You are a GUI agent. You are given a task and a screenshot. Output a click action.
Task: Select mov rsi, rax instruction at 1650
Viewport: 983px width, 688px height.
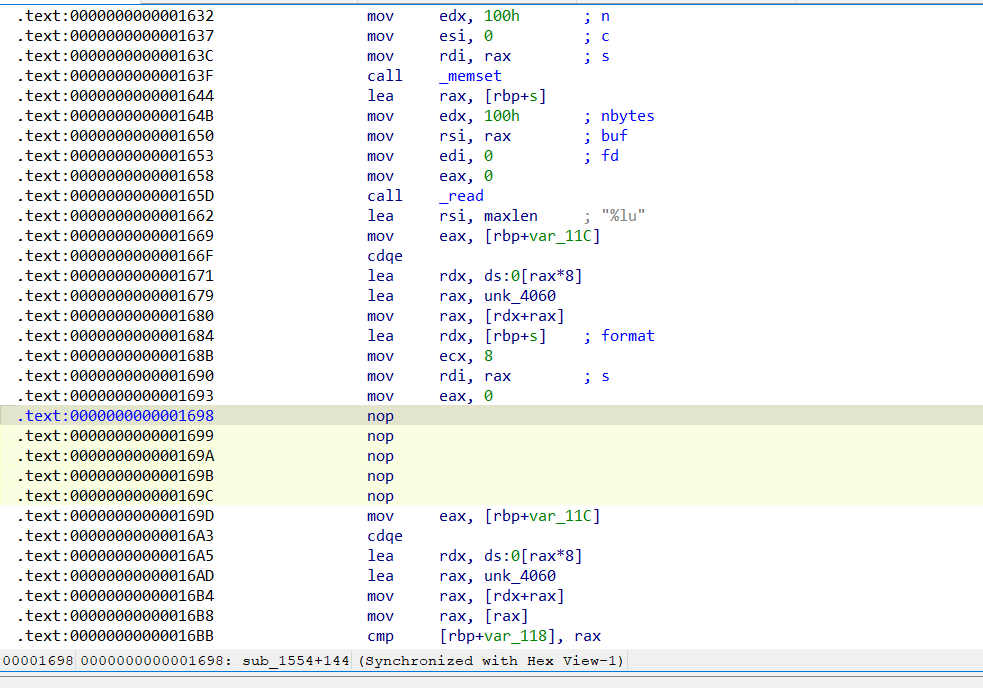pyautogui.click(x=439, y=136)
